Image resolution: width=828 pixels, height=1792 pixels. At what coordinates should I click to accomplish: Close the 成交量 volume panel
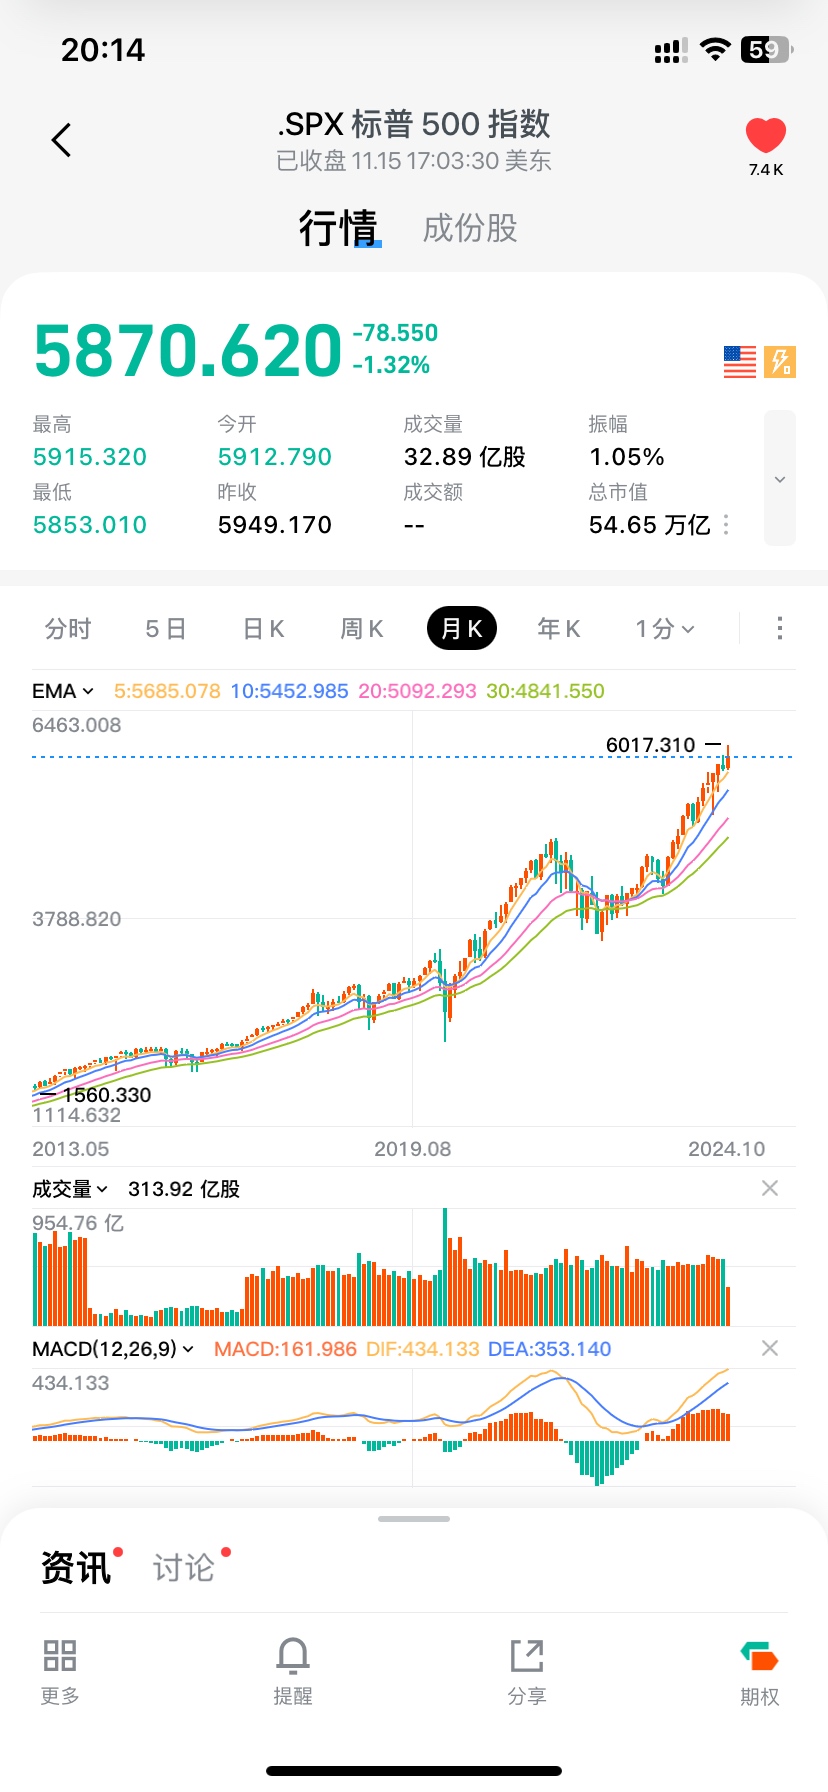[x=769, y=1188]
